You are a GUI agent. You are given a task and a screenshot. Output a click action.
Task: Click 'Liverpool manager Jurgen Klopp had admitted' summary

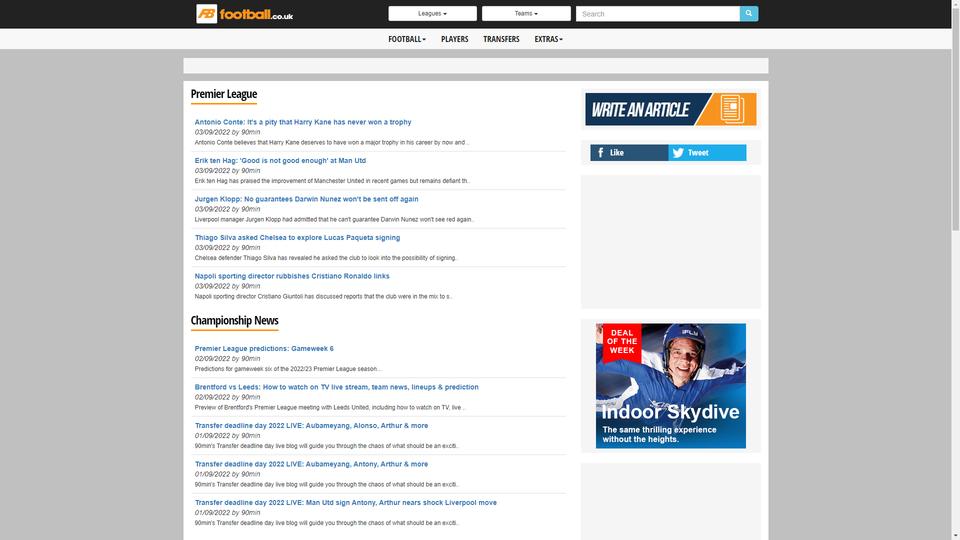click(x=334, y=219)
